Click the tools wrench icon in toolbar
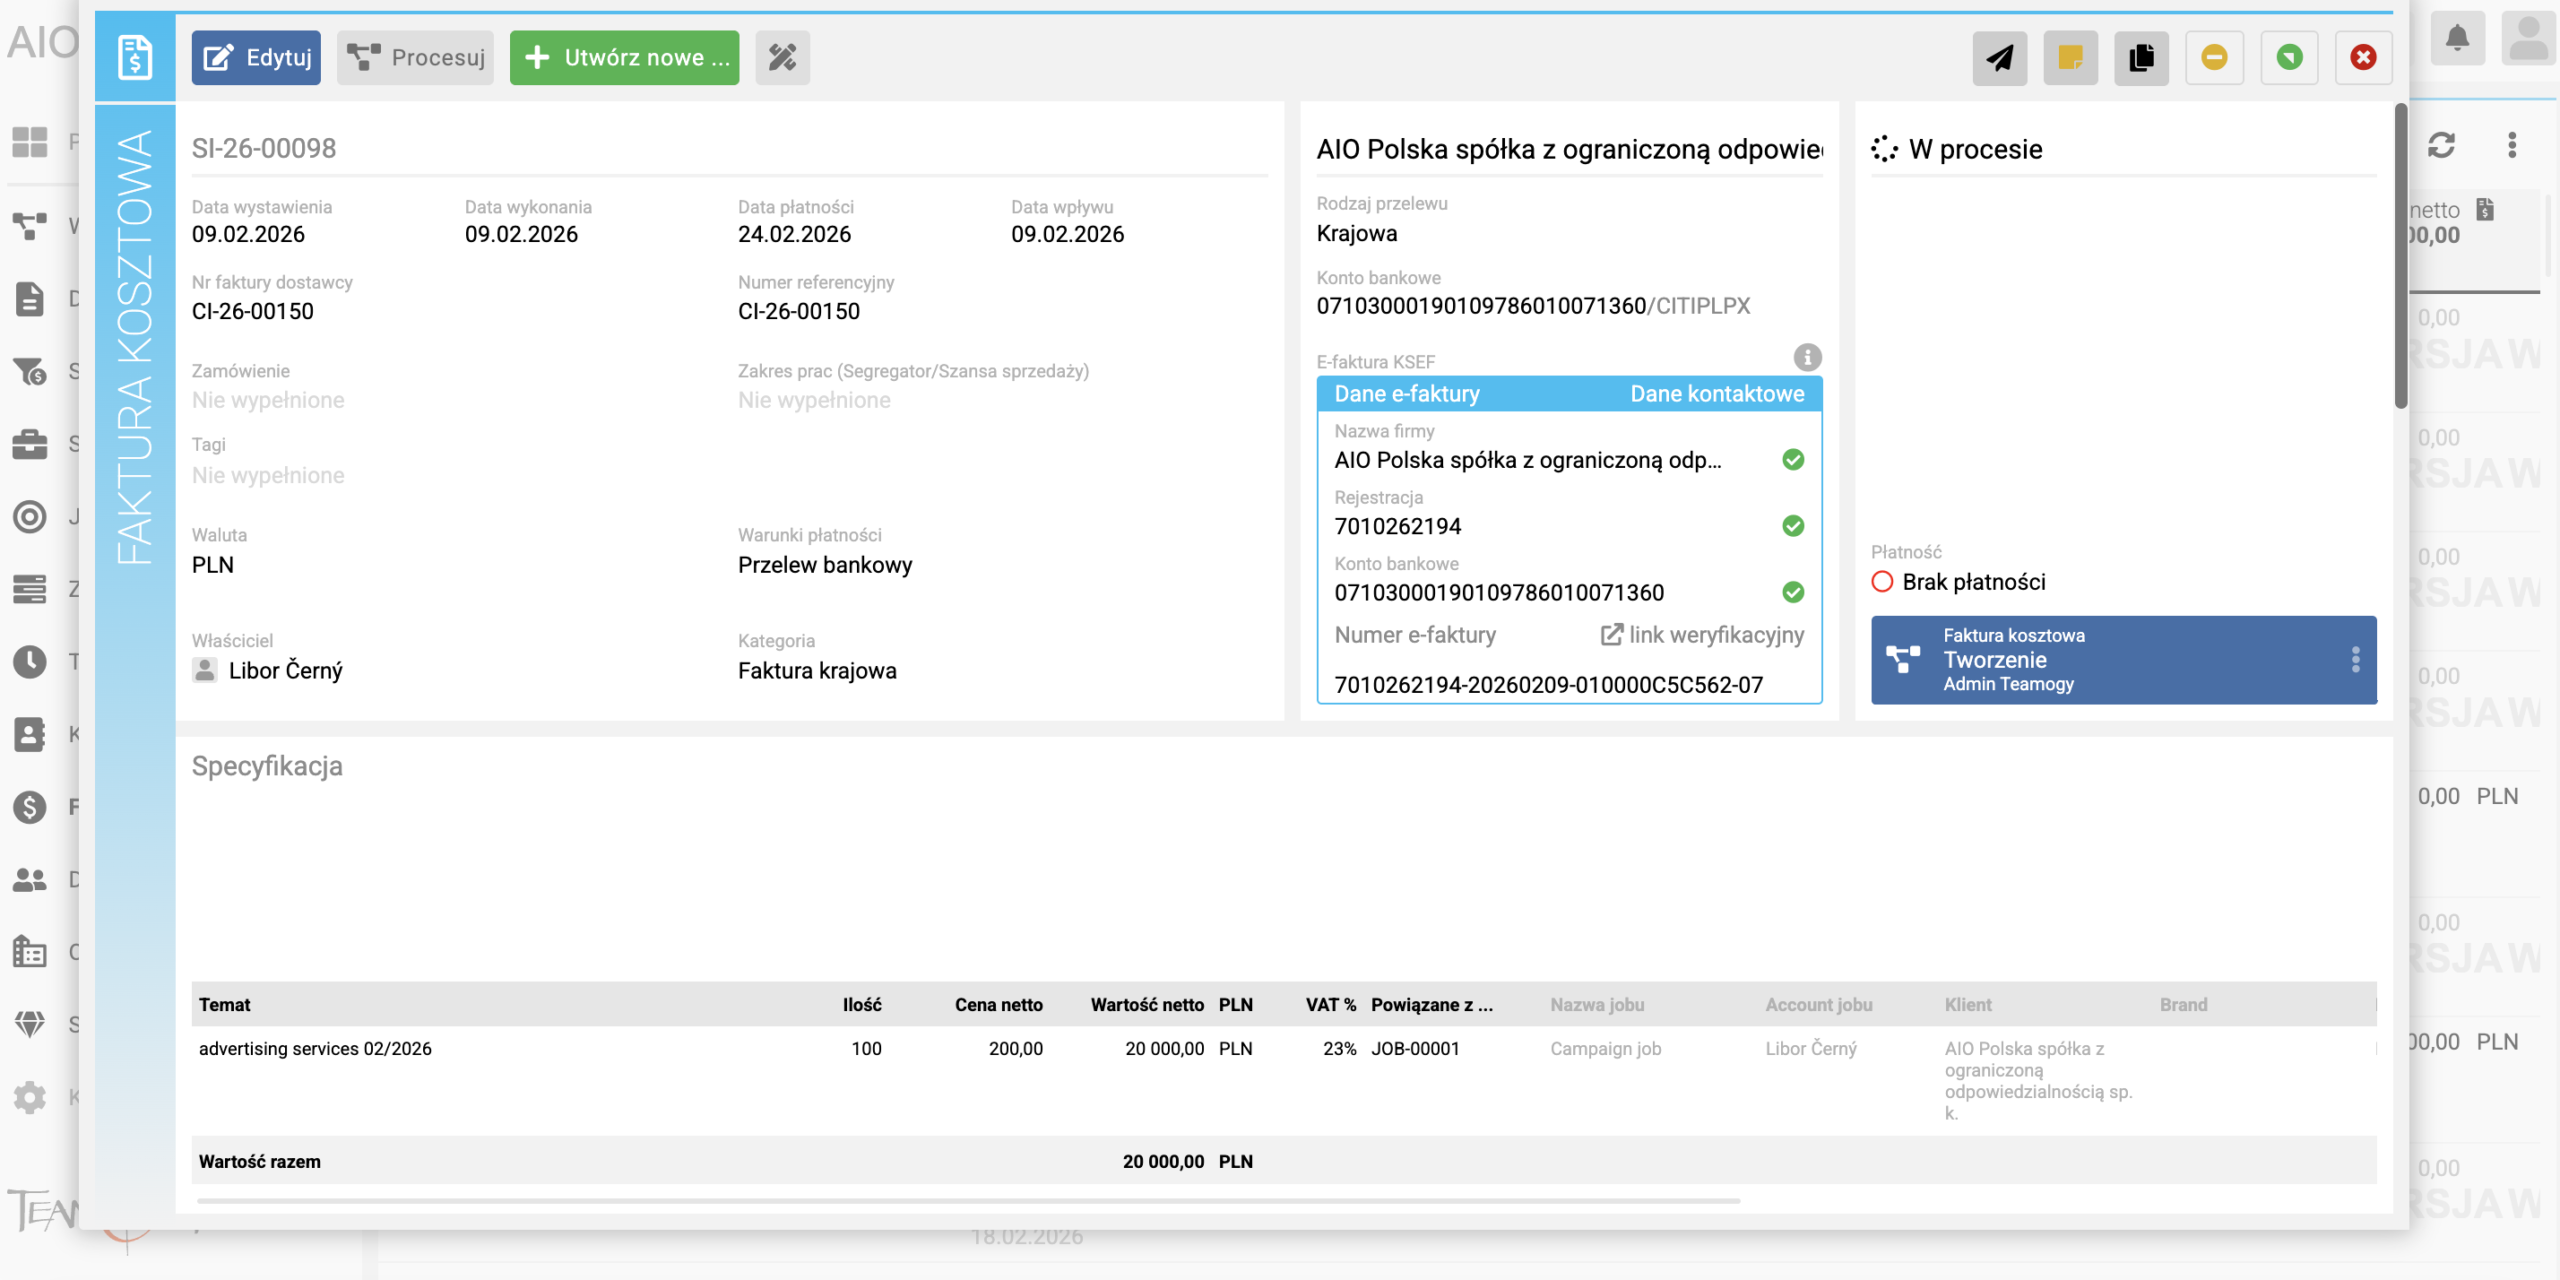The image size is (2560, 1280). [x=782, y=58]
